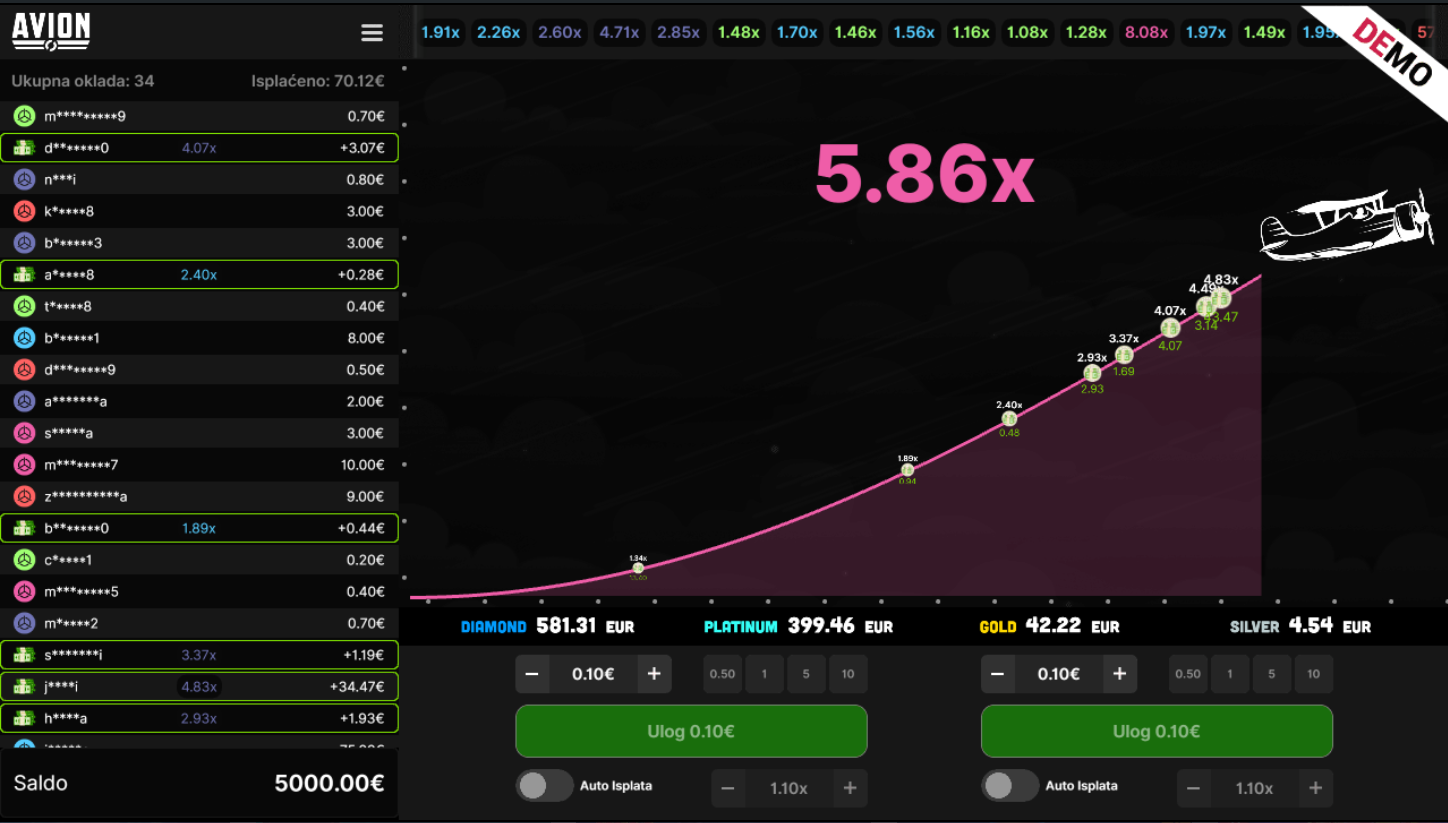Open the hamburger menu
The image size is (1448, 823).
coord(372,33)
